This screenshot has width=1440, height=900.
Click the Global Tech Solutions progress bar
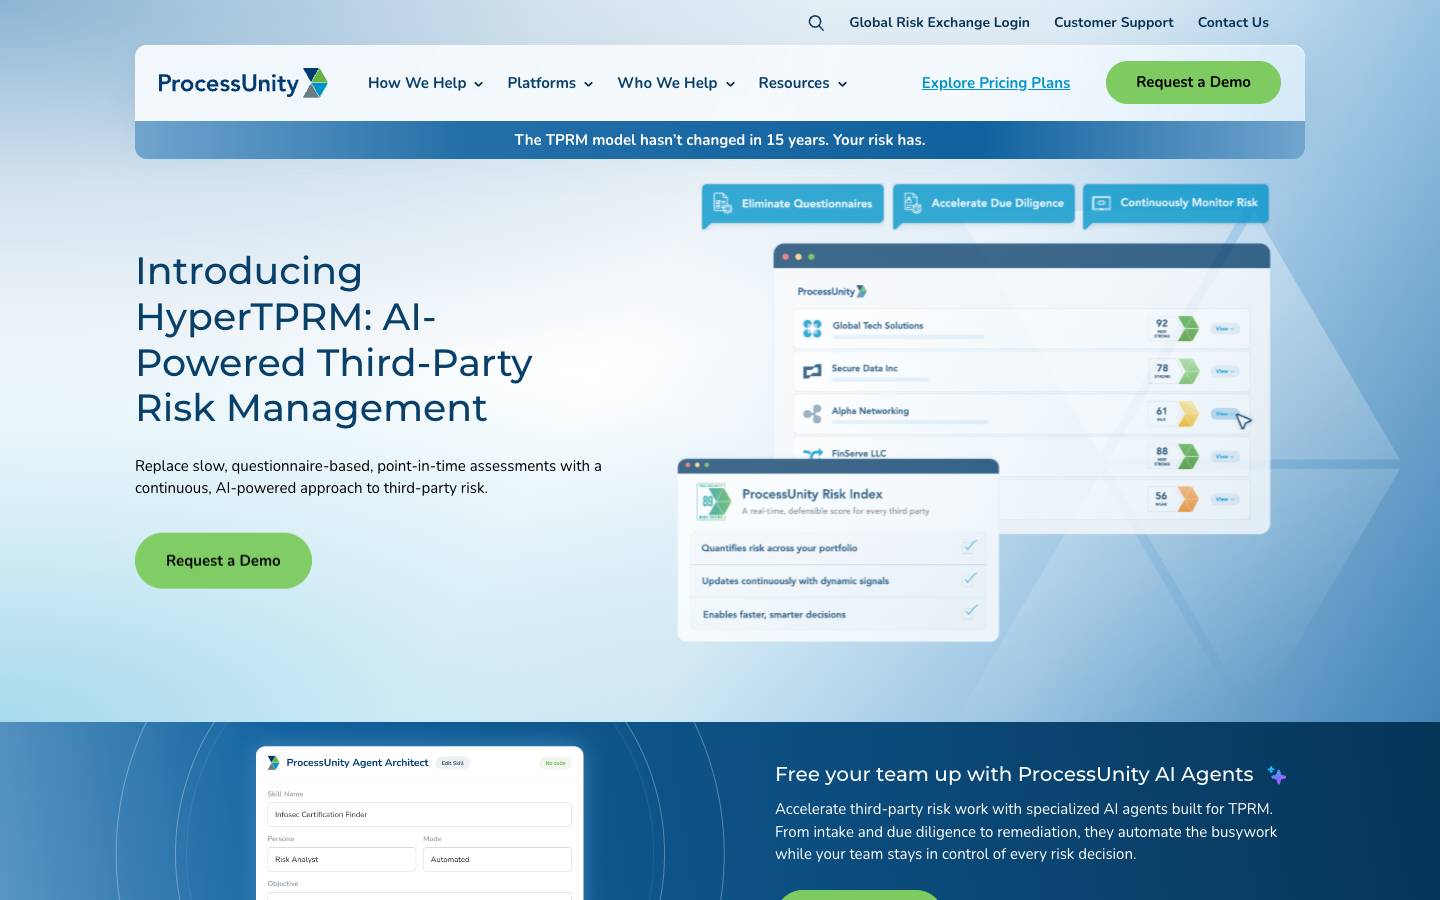pyautogui.click(x=908, y=337)
